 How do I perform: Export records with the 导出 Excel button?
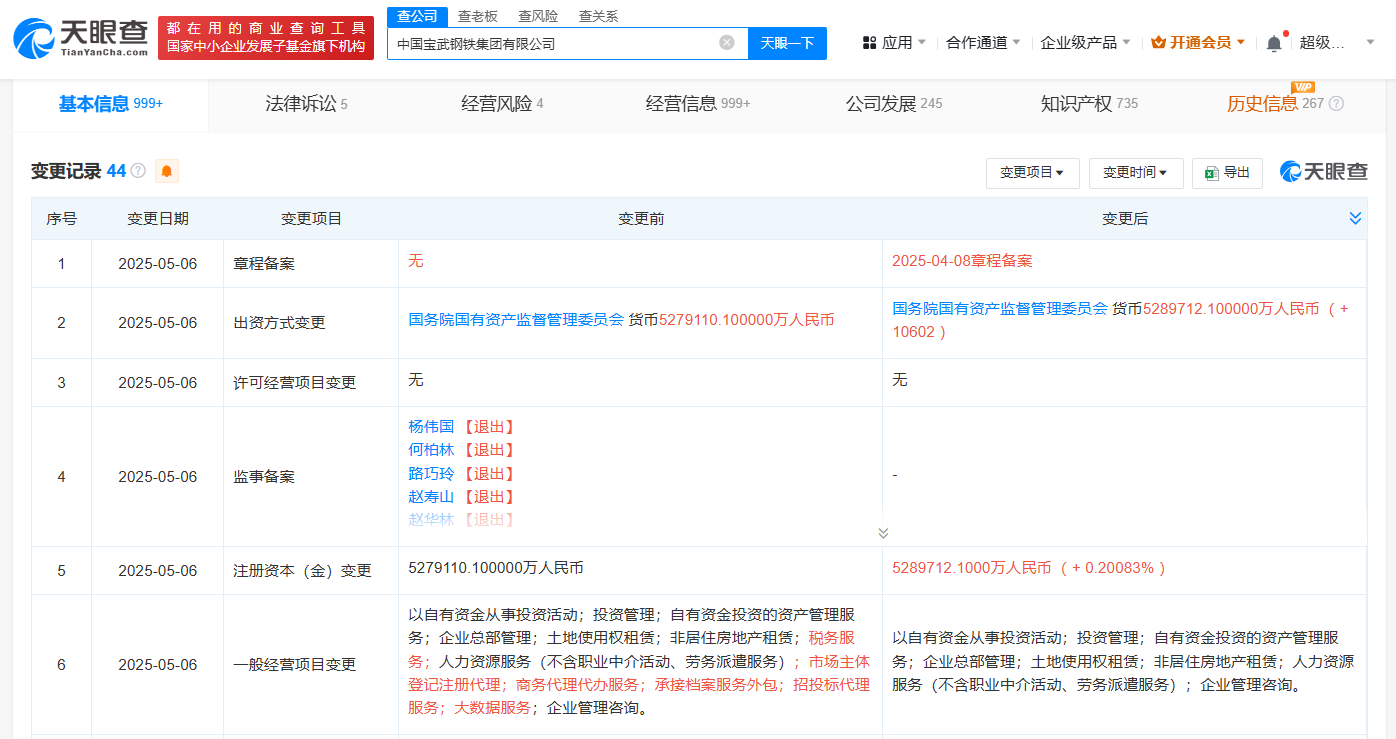tap(1227, 173)
